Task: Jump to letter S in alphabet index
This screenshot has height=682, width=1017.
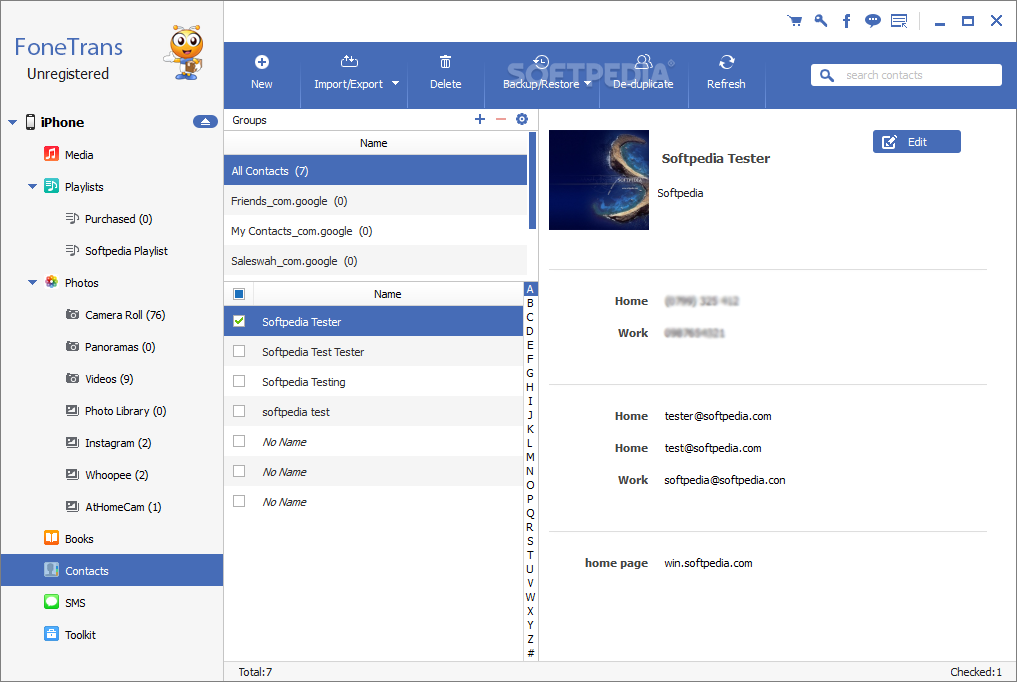Action: click(x=530, y=541)
